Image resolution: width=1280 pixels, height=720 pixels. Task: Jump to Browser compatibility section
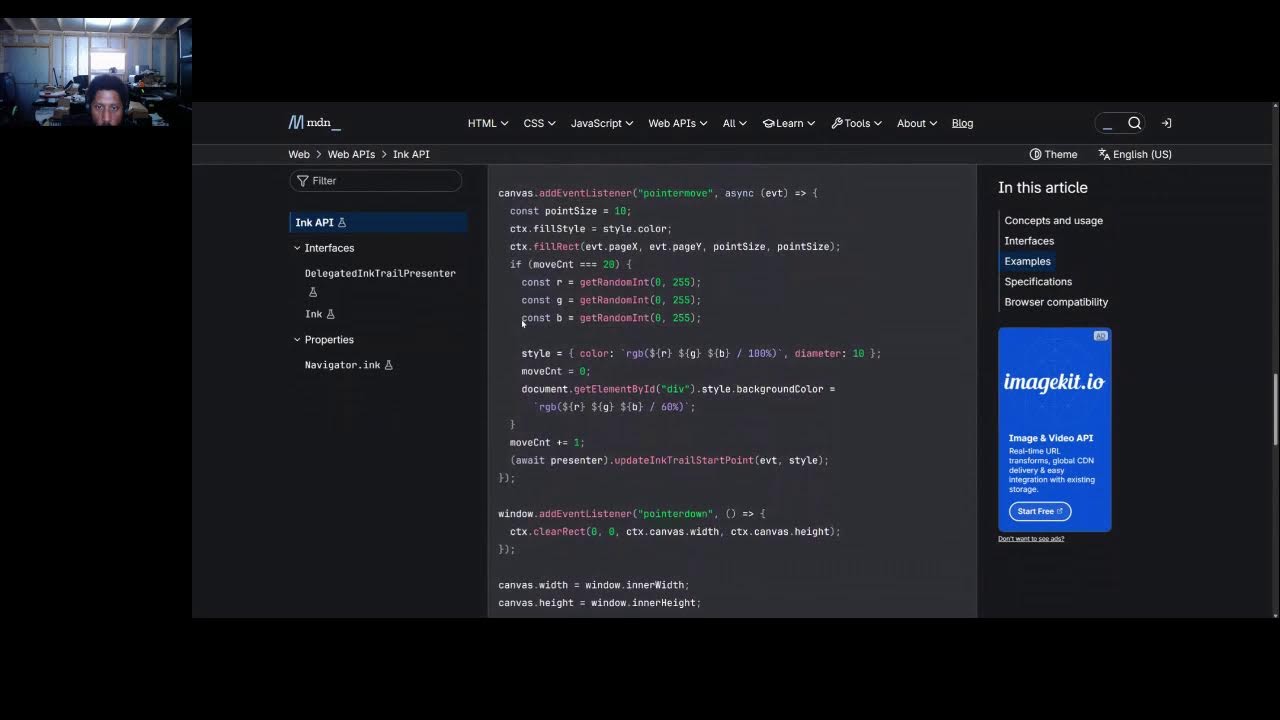point(1056,302)
